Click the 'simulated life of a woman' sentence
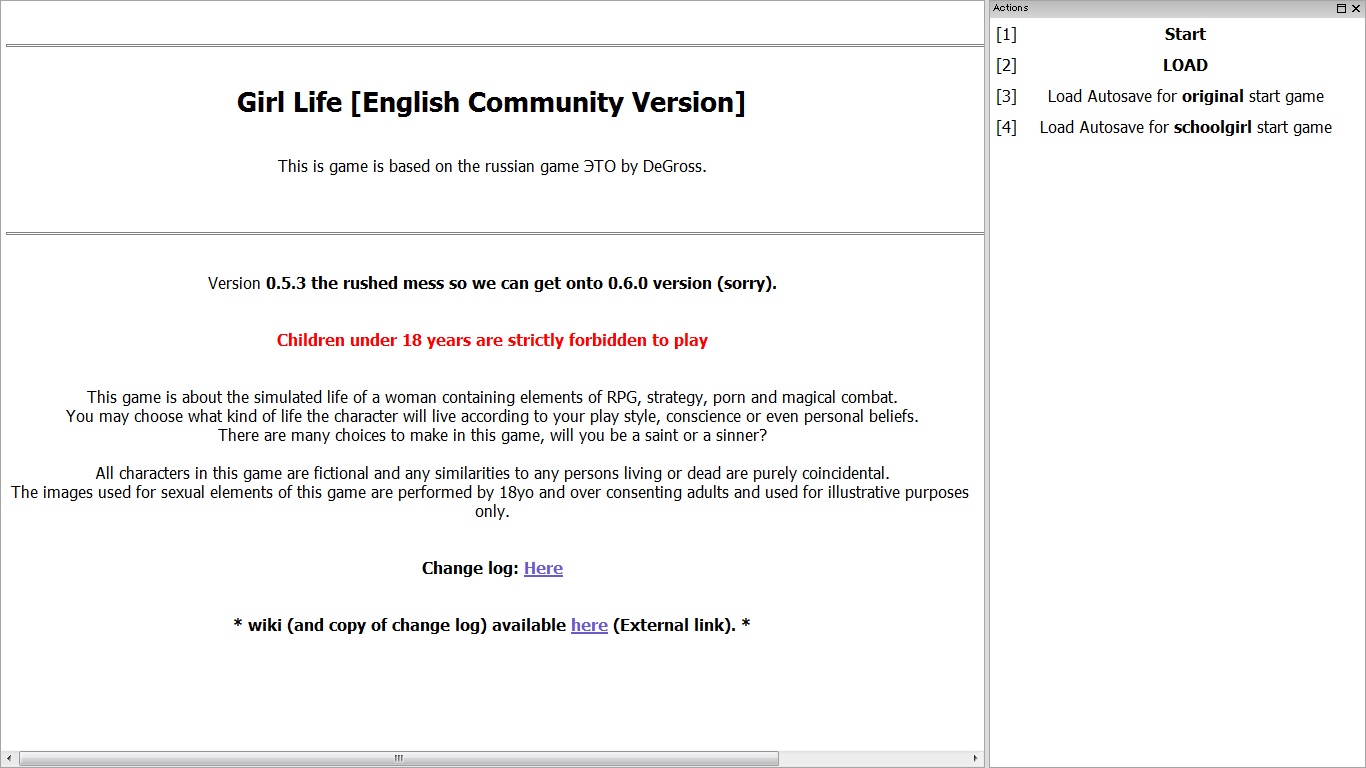Image resolution: width=1366 pixels, height=768 pixels. 492,397
